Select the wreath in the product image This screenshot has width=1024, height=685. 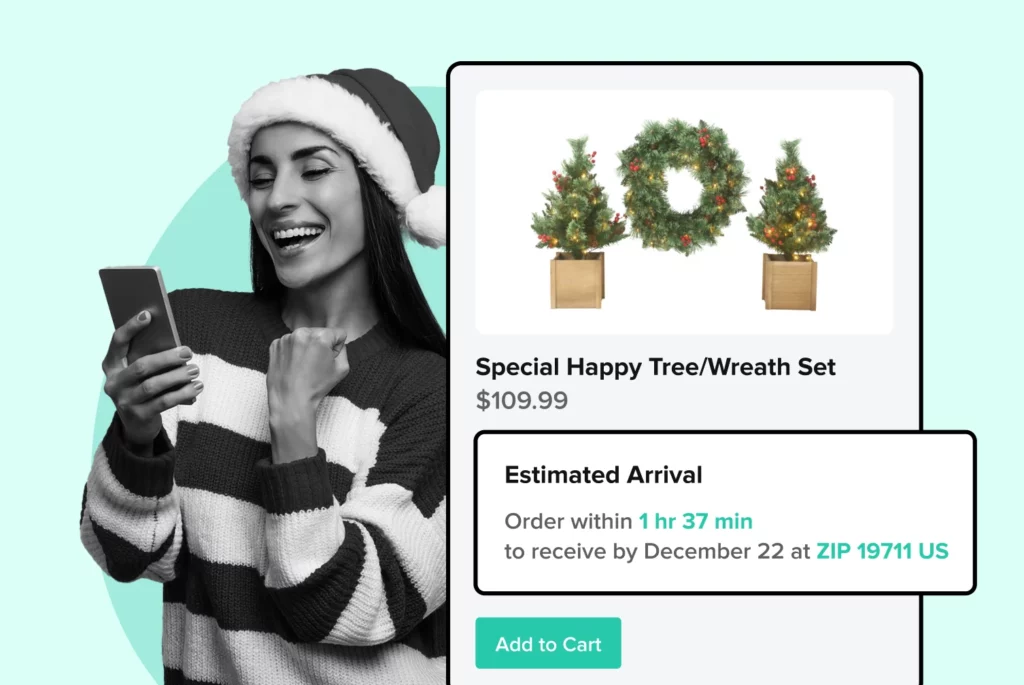tap(682, 186)
